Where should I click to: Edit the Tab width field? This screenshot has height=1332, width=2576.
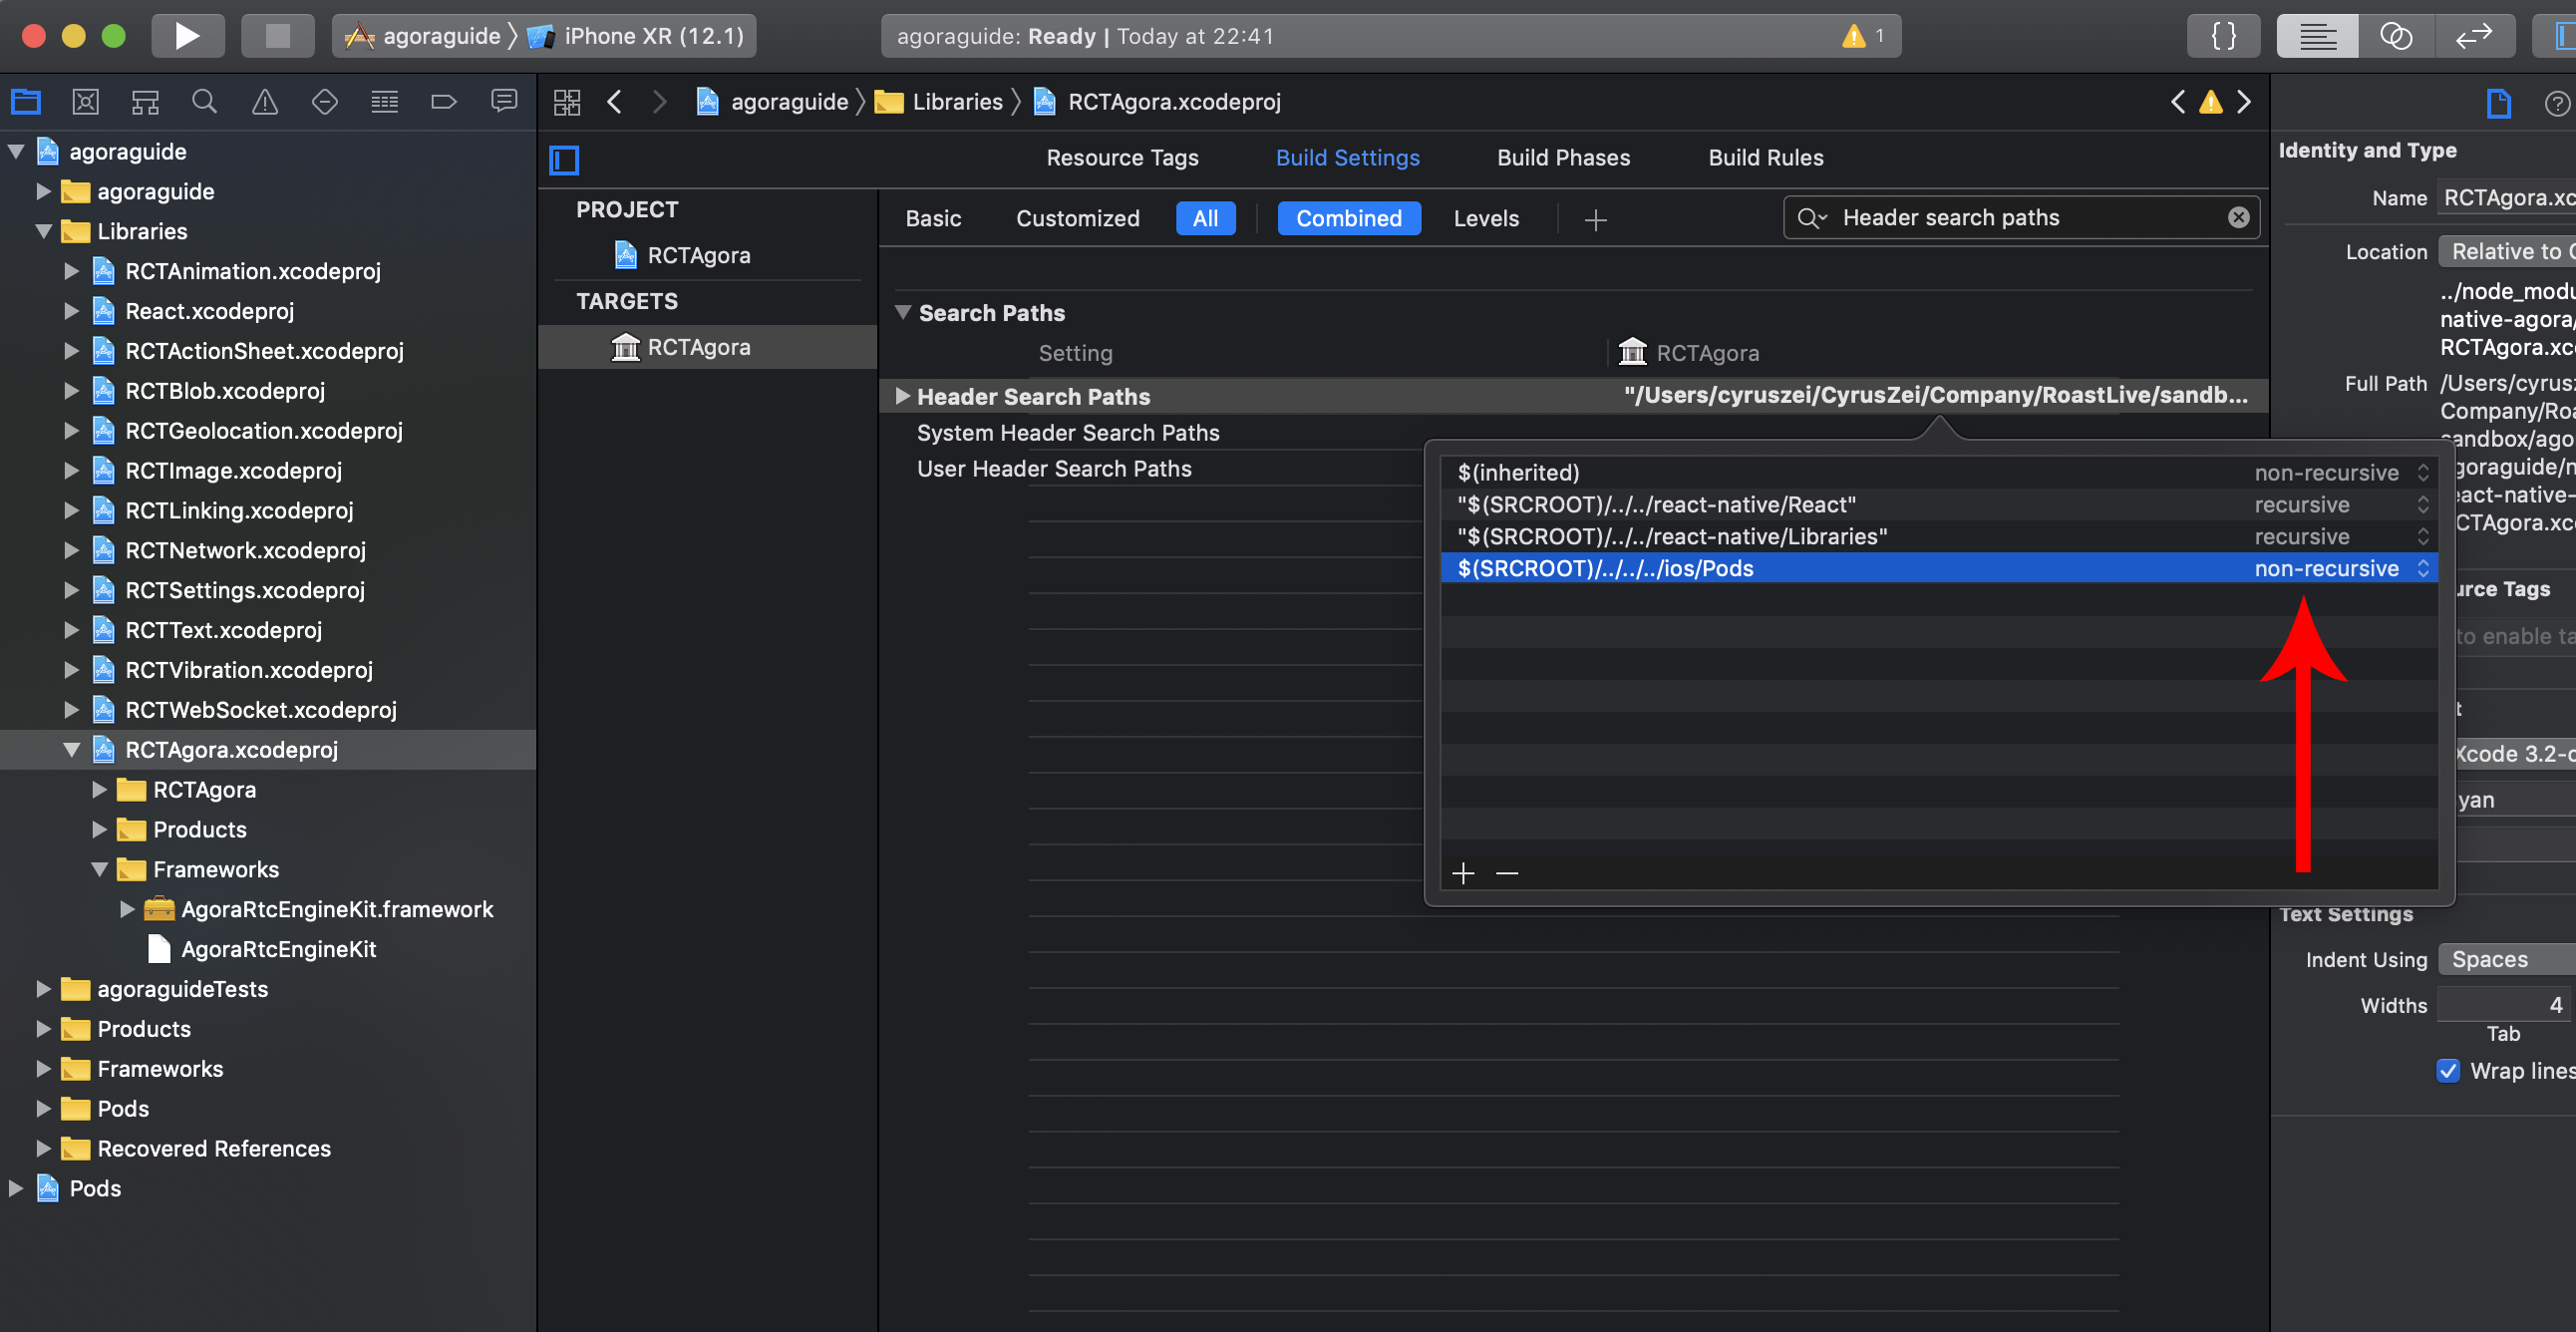(x=2506, y=1004)
